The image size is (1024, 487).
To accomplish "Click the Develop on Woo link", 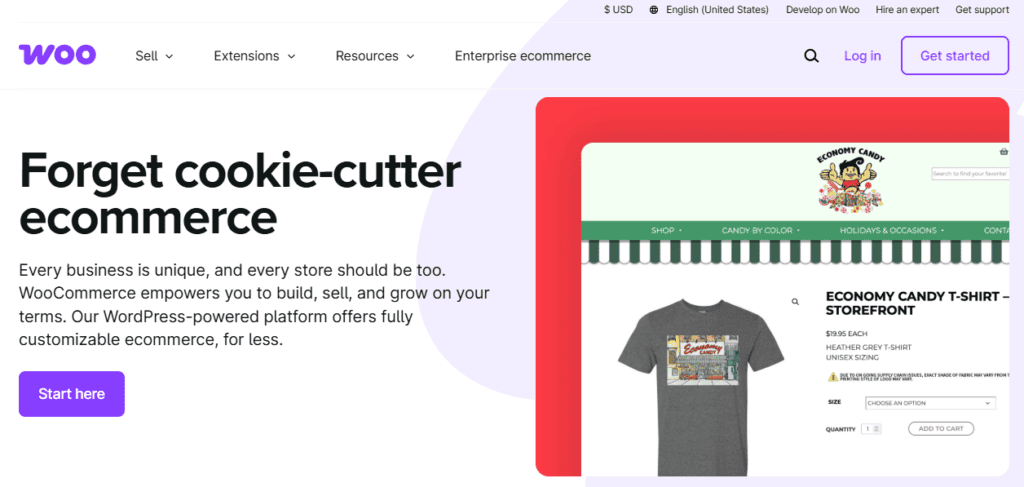I will [822, 10].
